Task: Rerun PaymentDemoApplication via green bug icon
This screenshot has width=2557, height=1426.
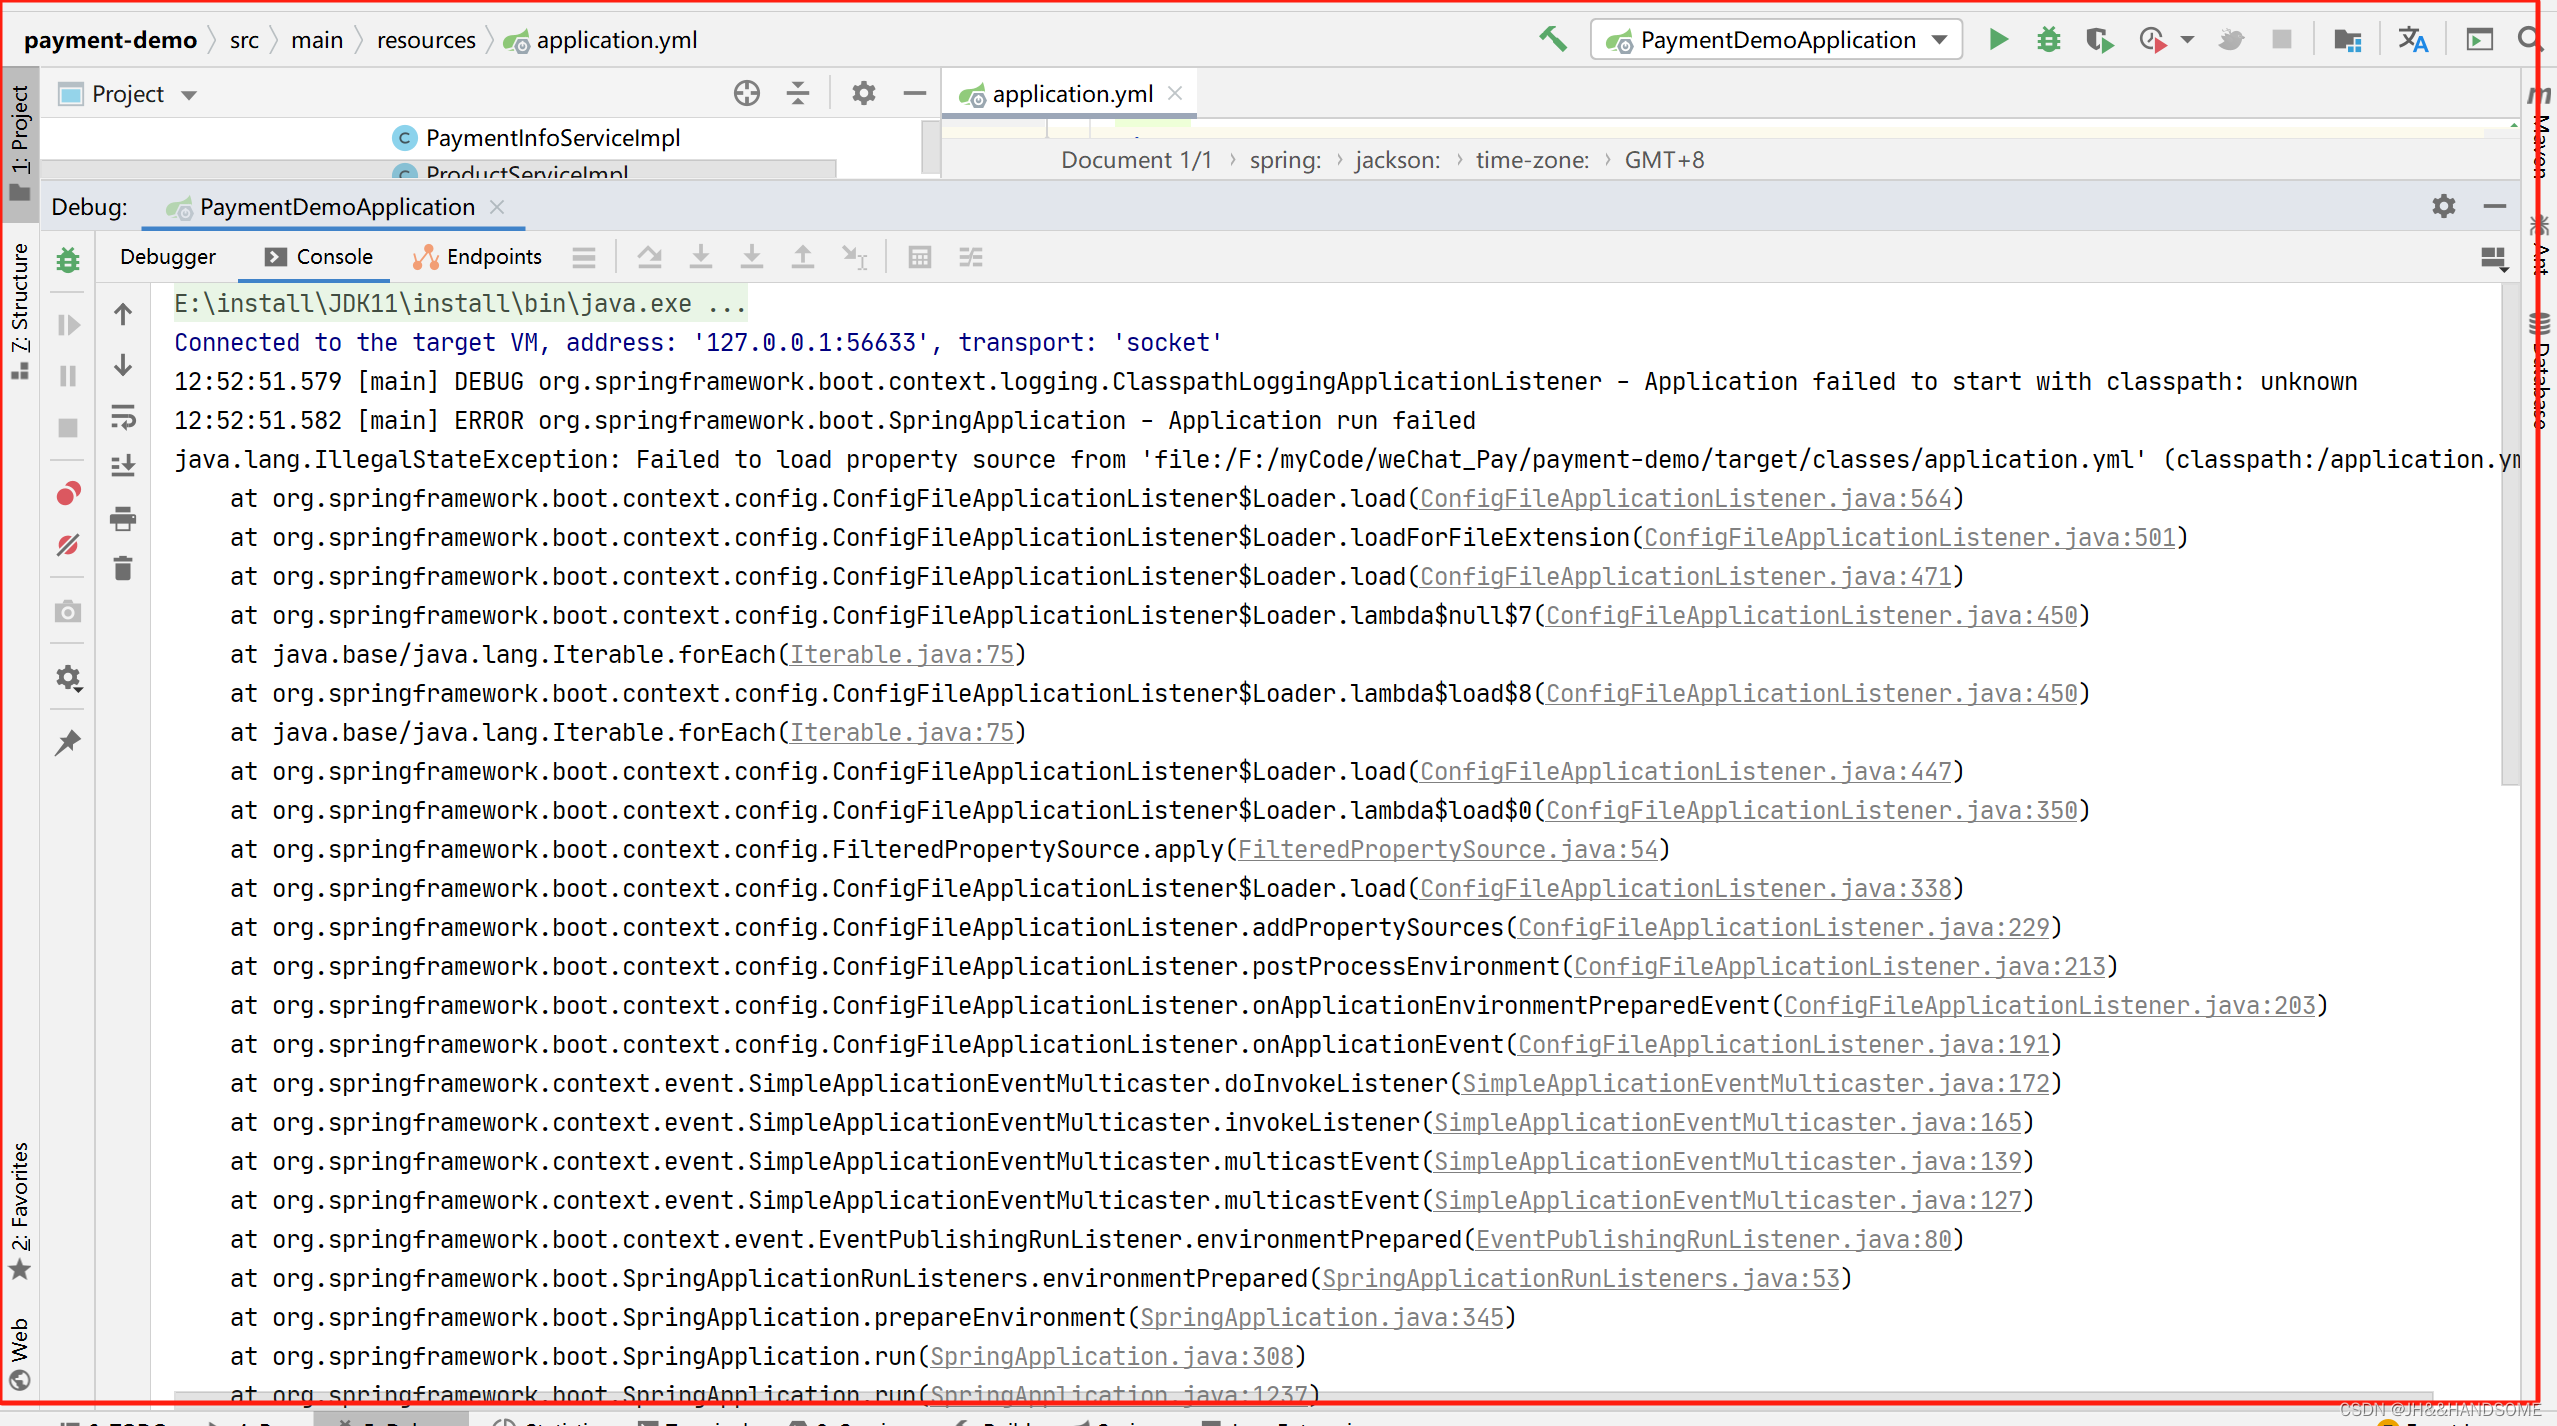Action: tap(68, 260)
